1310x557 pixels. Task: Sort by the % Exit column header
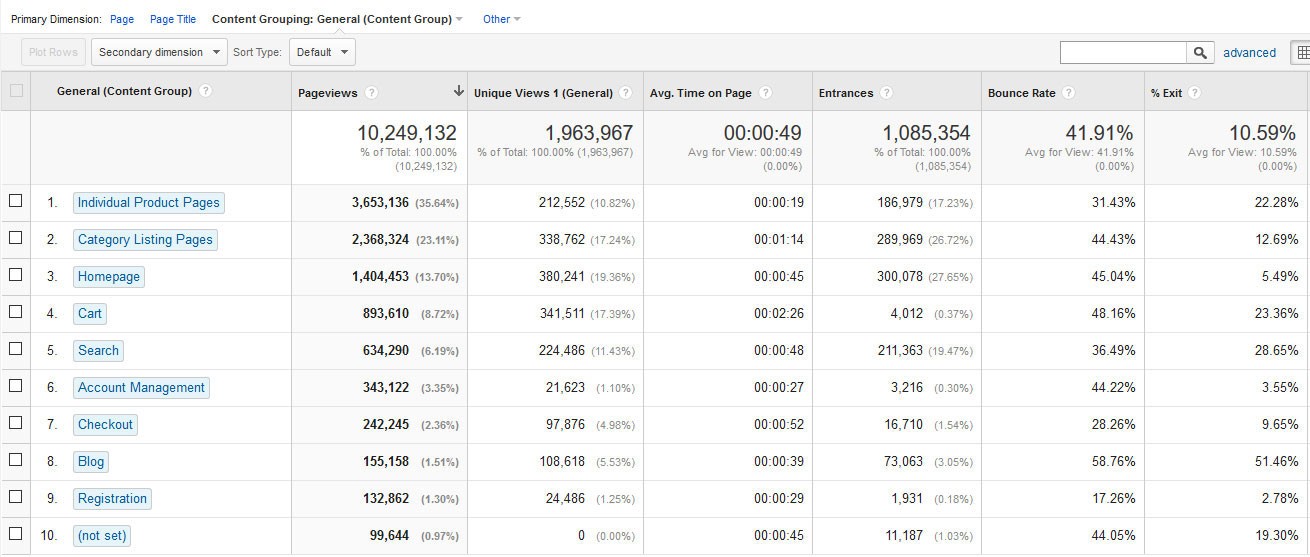(x=1166, y=93)
